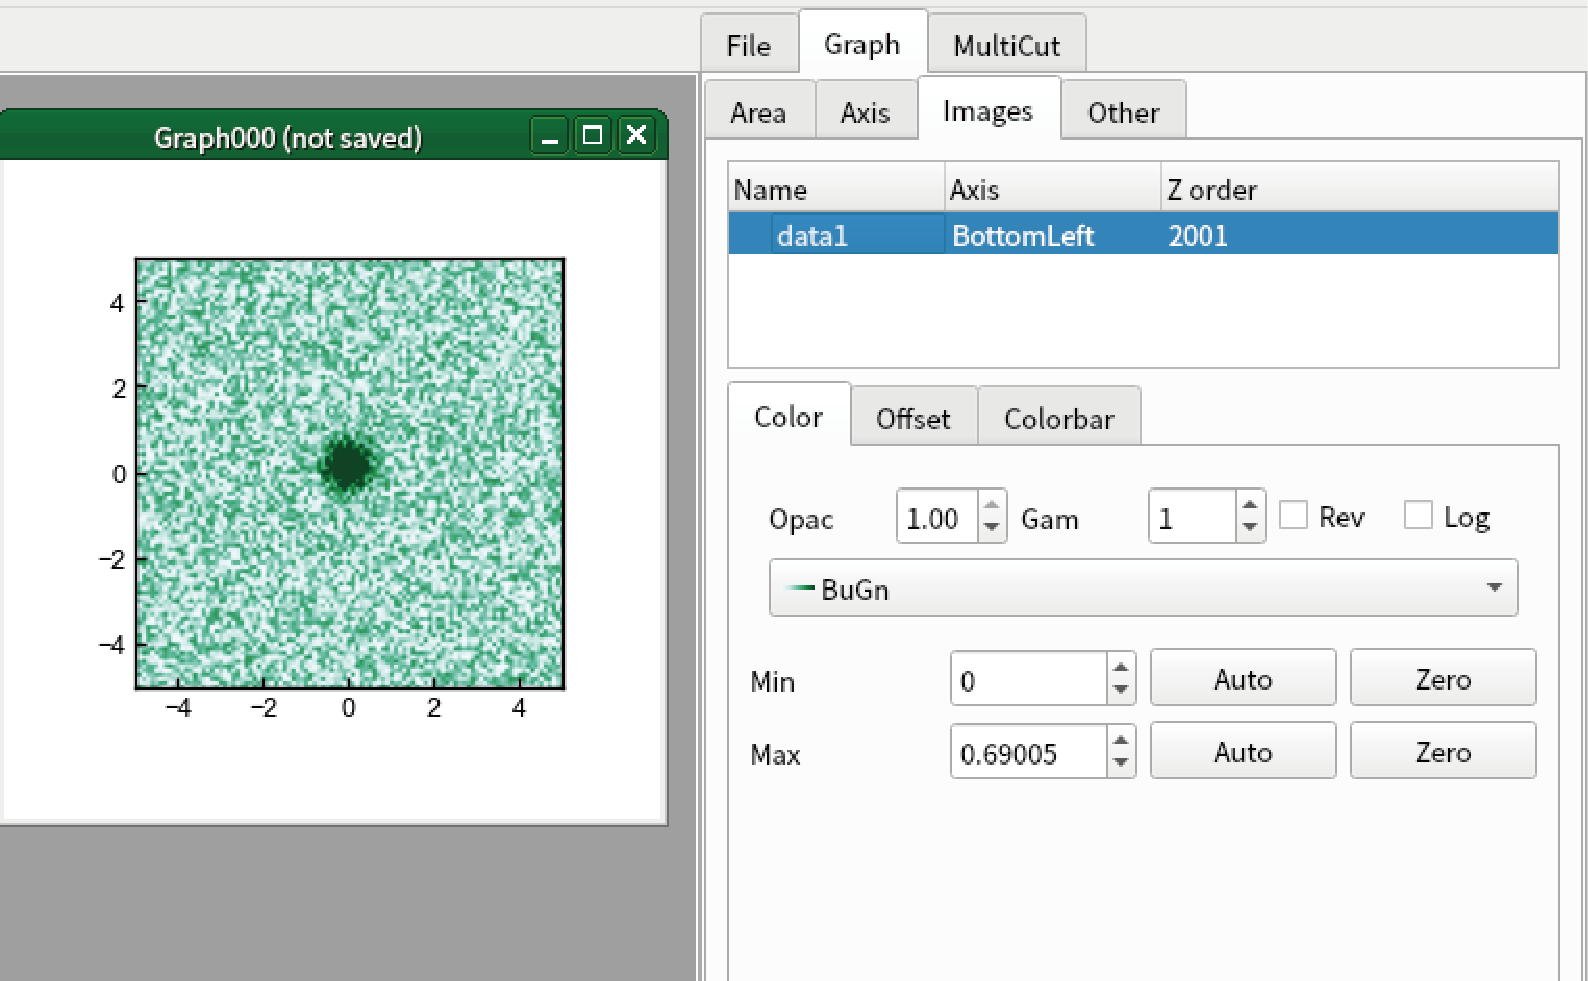
Task: Enable the Rev checkbox
Action: (1293, 515)
